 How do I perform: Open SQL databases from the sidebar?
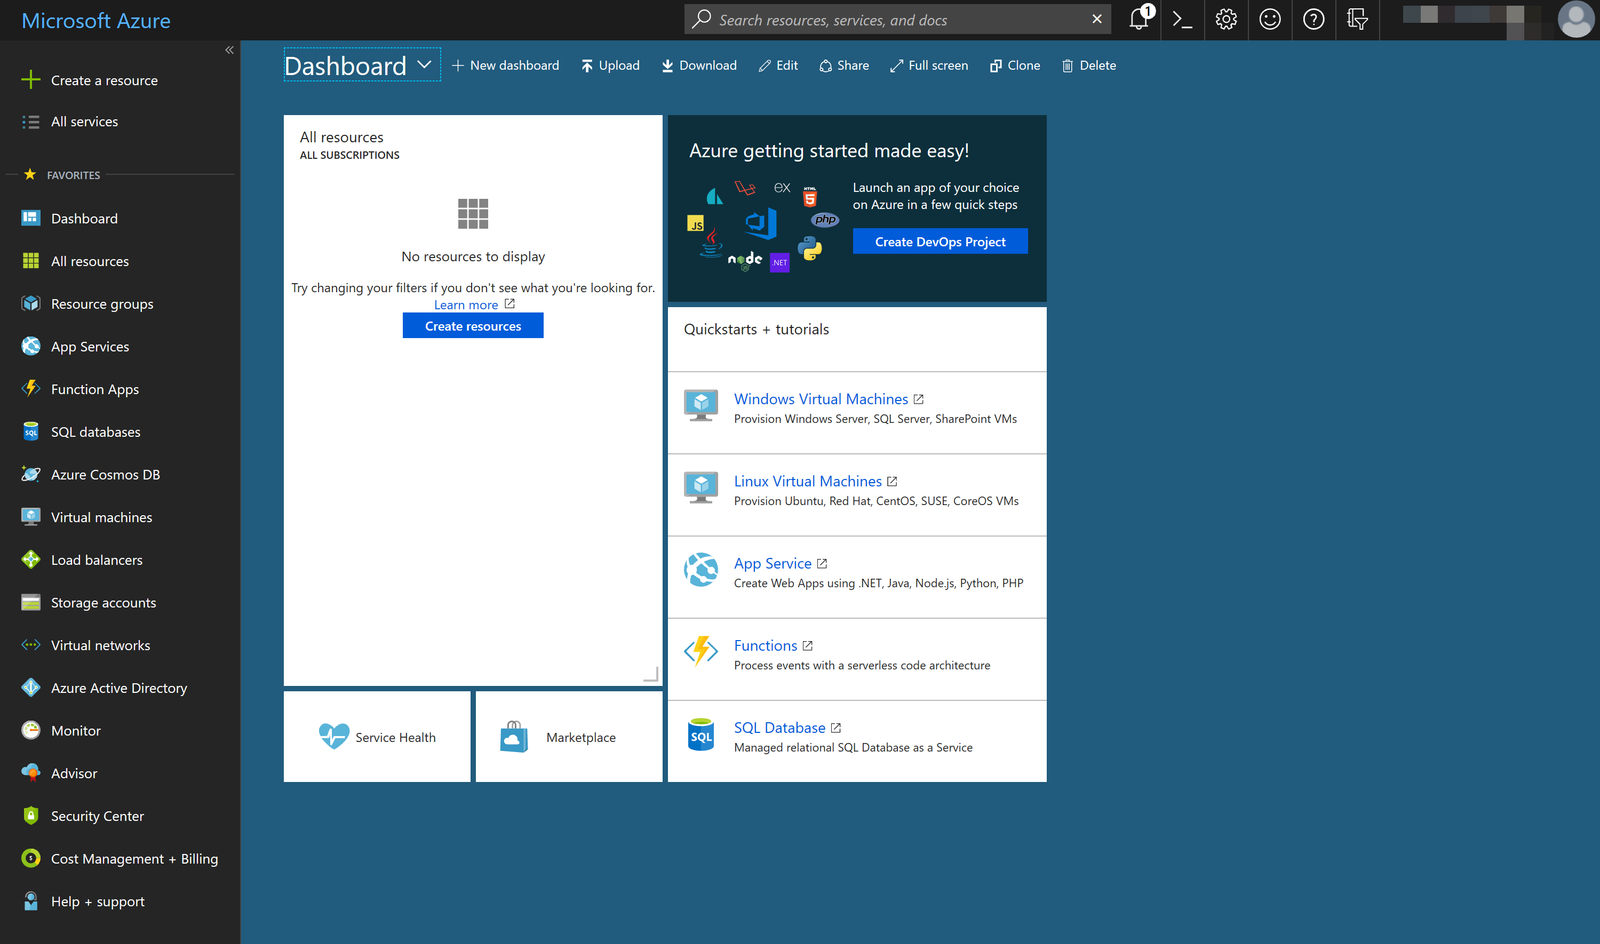point(95,431)
